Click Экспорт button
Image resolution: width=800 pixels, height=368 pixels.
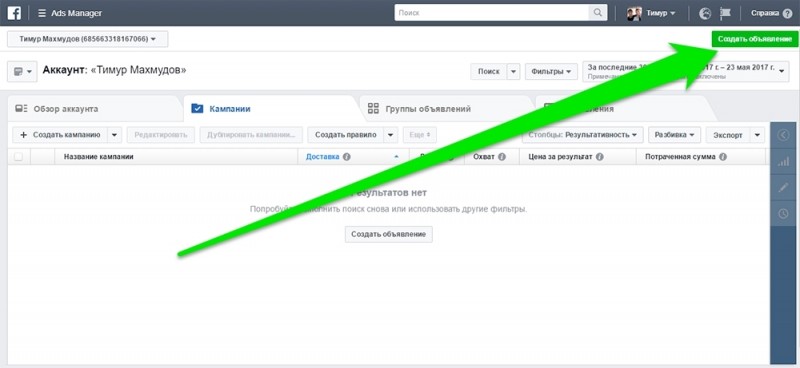pyautogui.click(x=728, y=135)
